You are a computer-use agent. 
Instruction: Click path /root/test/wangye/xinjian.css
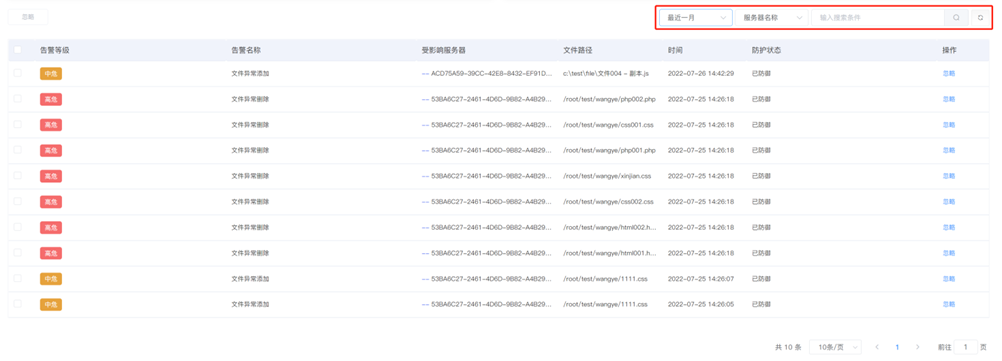coord(607,176)
